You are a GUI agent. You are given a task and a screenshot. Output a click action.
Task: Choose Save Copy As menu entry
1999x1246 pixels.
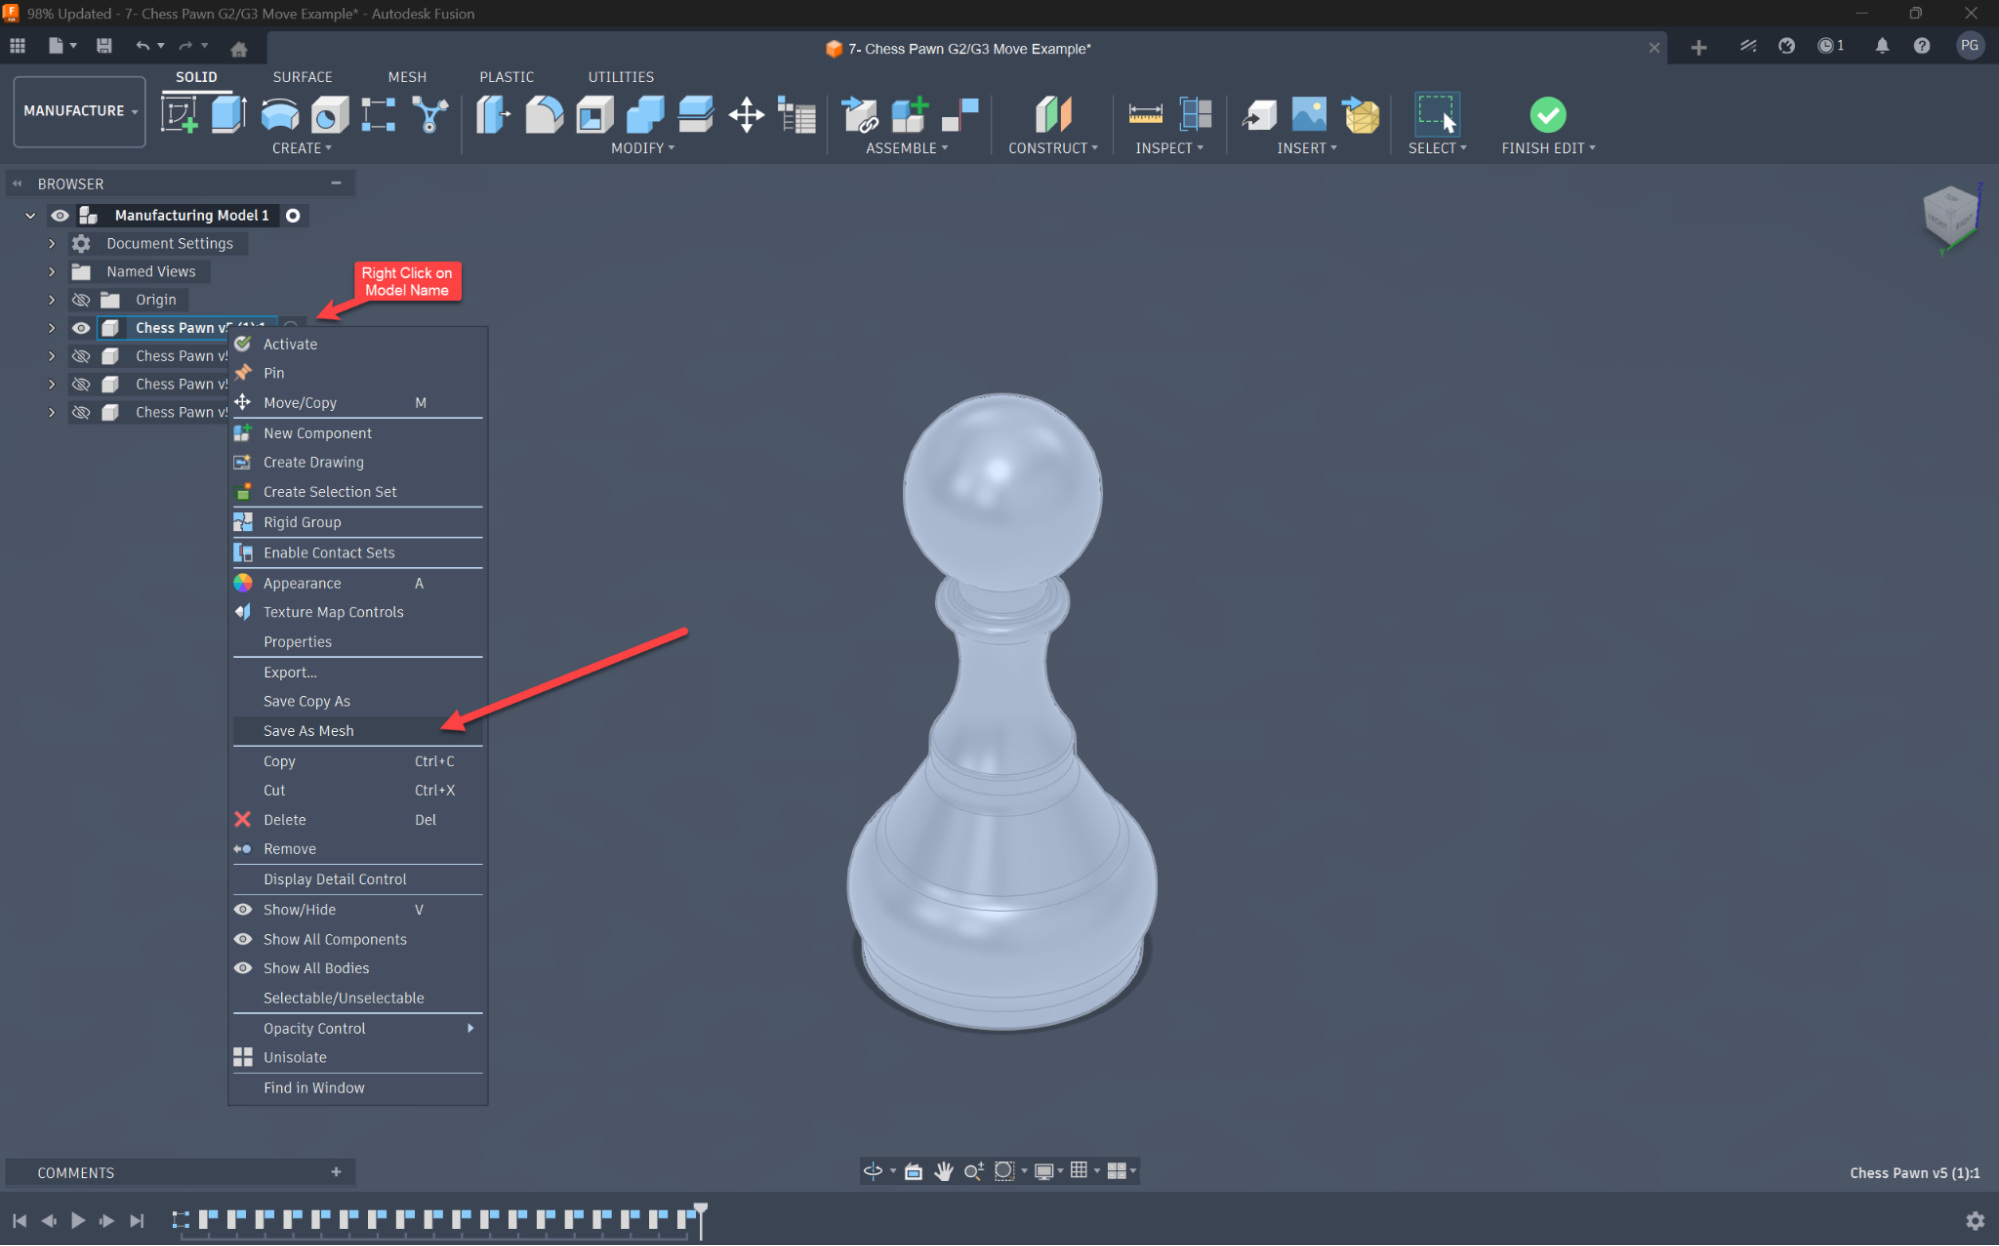tap(357, 701)
